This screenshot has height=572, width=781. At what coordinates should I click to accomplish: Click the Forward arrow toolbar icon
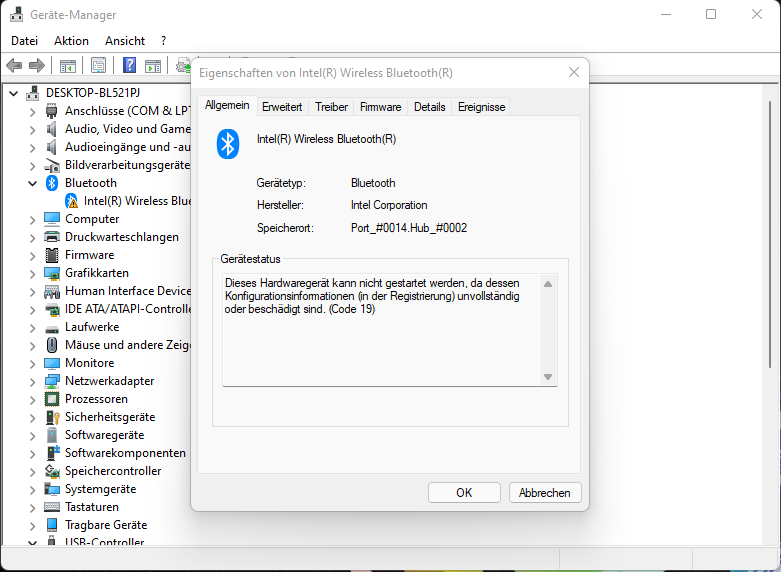click(37, 65)
